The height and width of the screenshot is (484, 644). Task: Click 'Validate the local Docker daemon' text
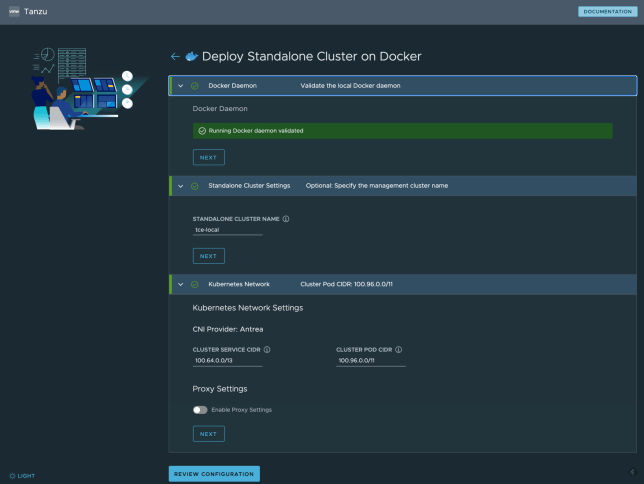[350, 86]
